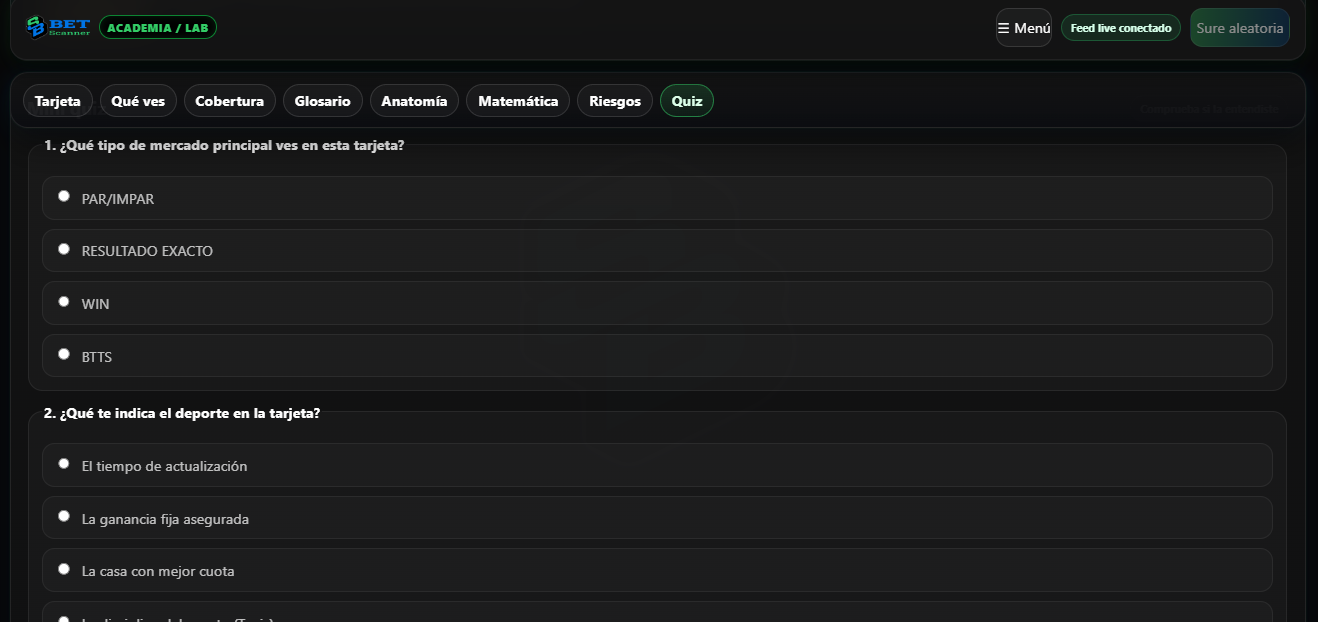The image size is (1318, 622).
Task: Choose "La ganancia fija asegurada" option
Action: click(64, 515)
